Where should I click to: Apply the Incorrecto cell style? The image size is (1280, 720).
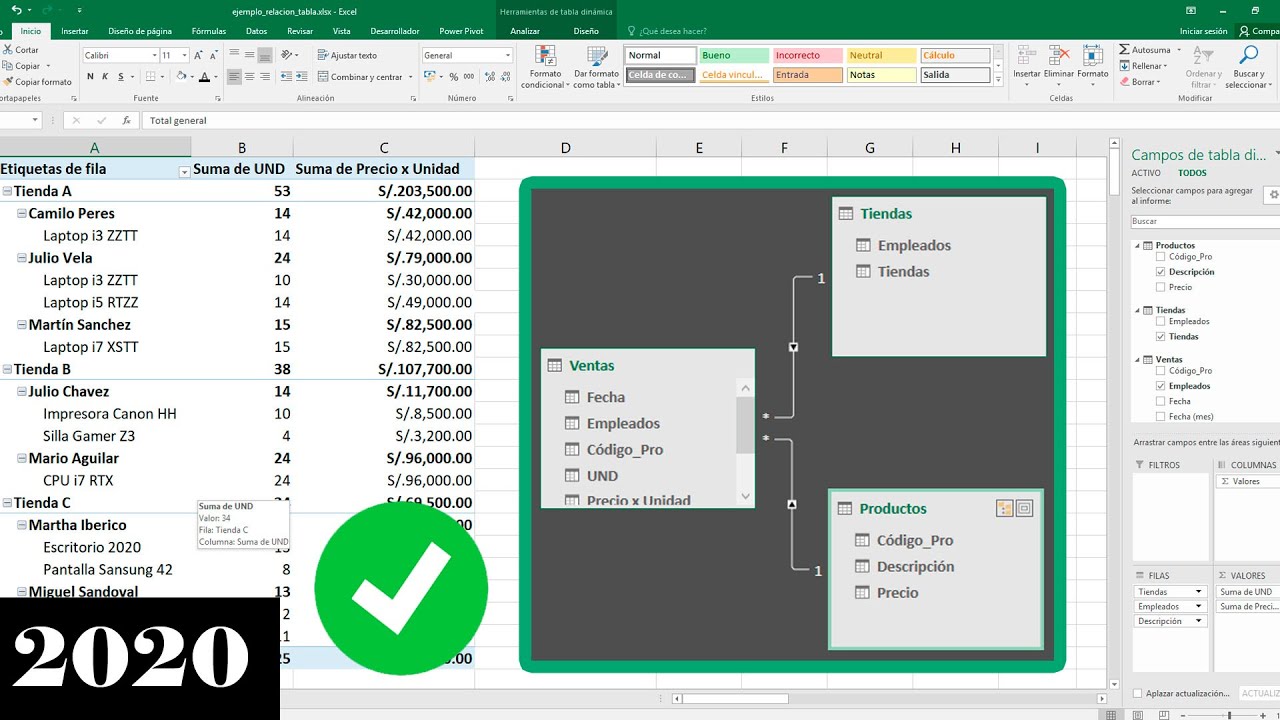click(x=808, y=55)
